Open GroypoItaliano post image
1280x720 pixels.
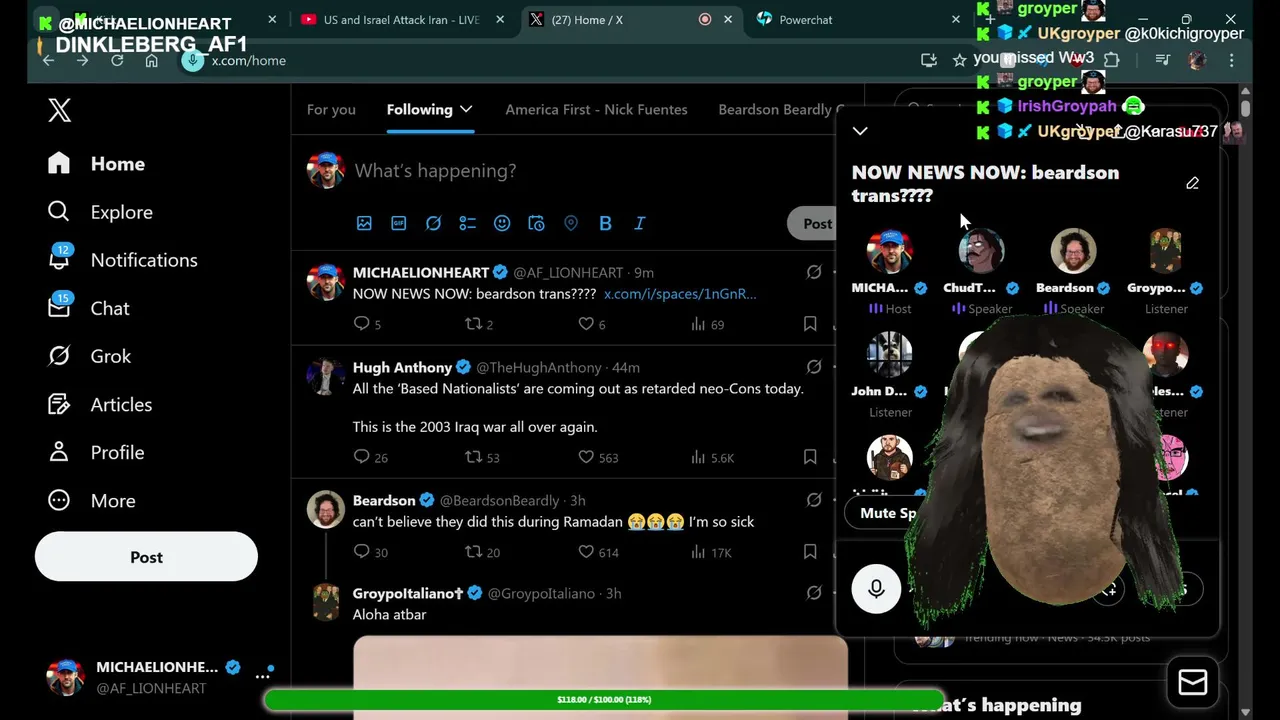coord(600,677)
